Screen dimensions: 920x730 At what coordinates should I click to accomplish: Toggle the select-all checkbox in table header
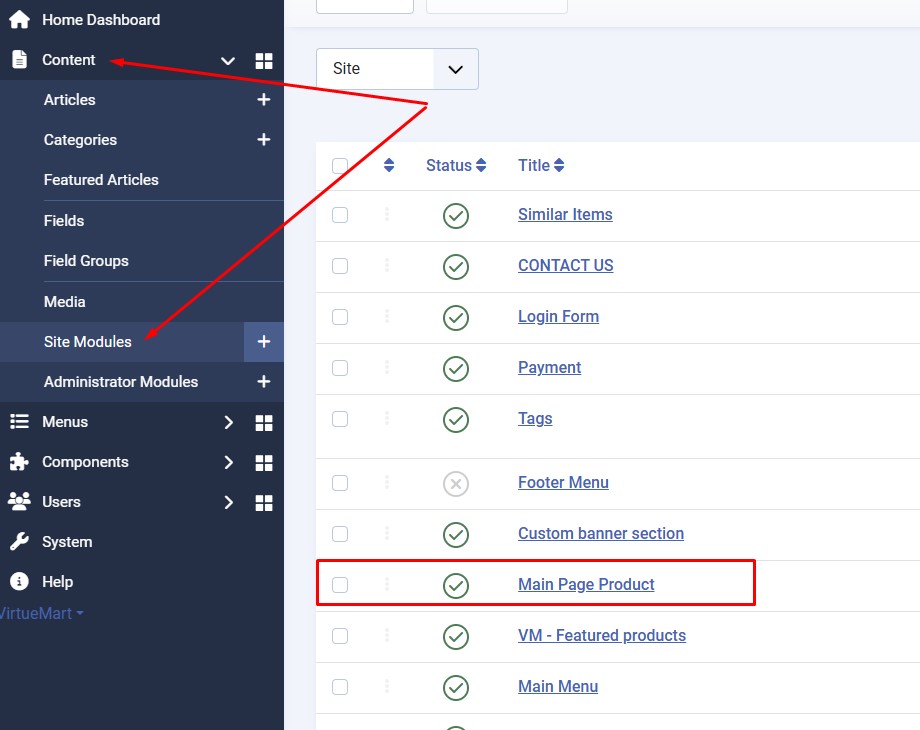[340, 166]
